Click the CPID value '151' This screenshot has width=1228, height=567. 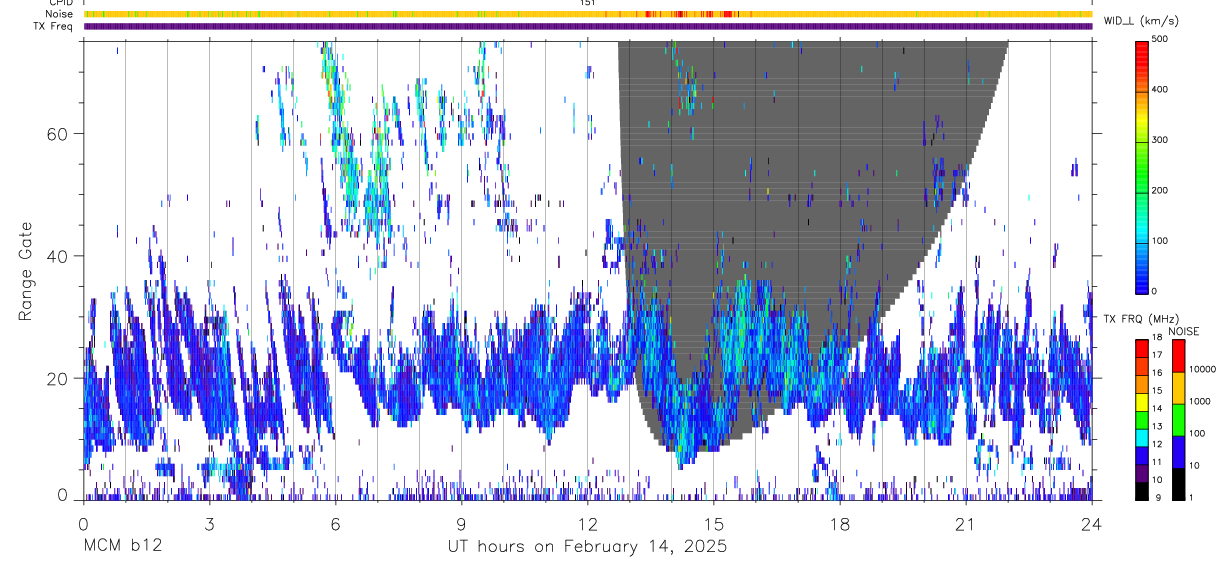click(587, 3)
